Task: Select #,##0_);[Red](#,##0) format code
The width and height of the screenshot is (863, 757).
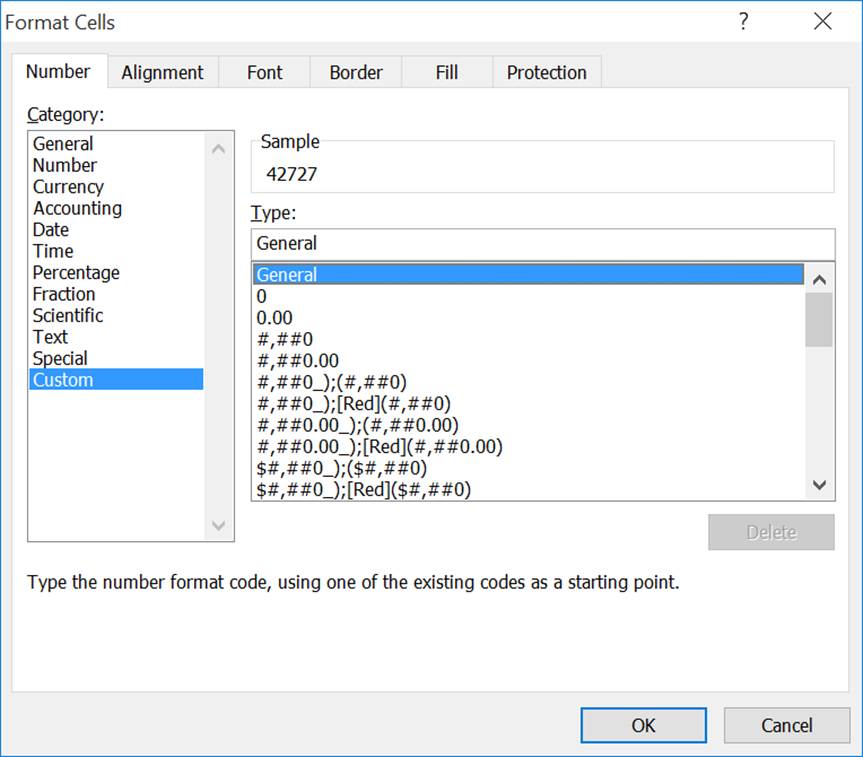Action: (528, 404)
